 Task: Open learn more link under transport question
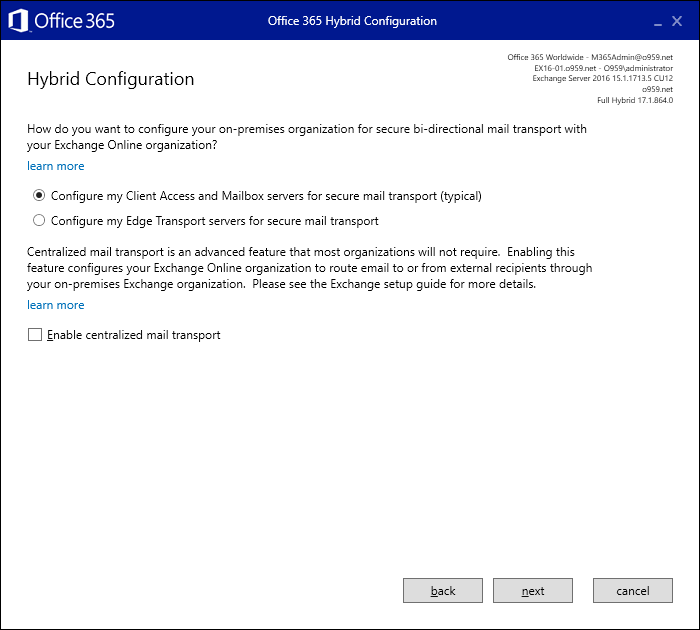click(x=55, y=166)
